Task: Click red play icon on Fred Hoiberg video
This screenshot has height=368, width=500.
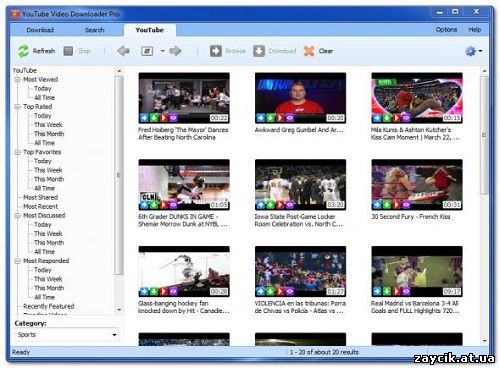Action: 163,118
